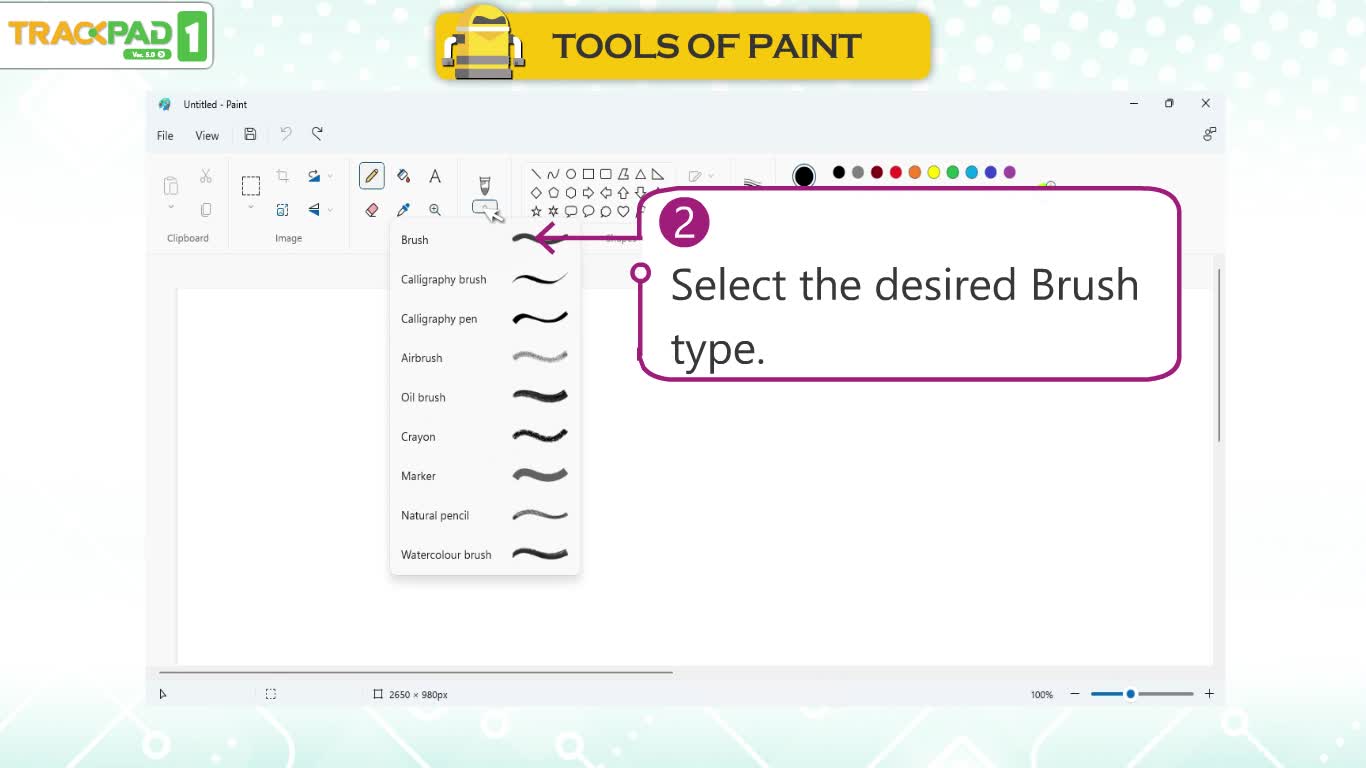The height and width of the screenshot is (768, 1366).
Task: Select the Magnifier tool
Action: 435,210
